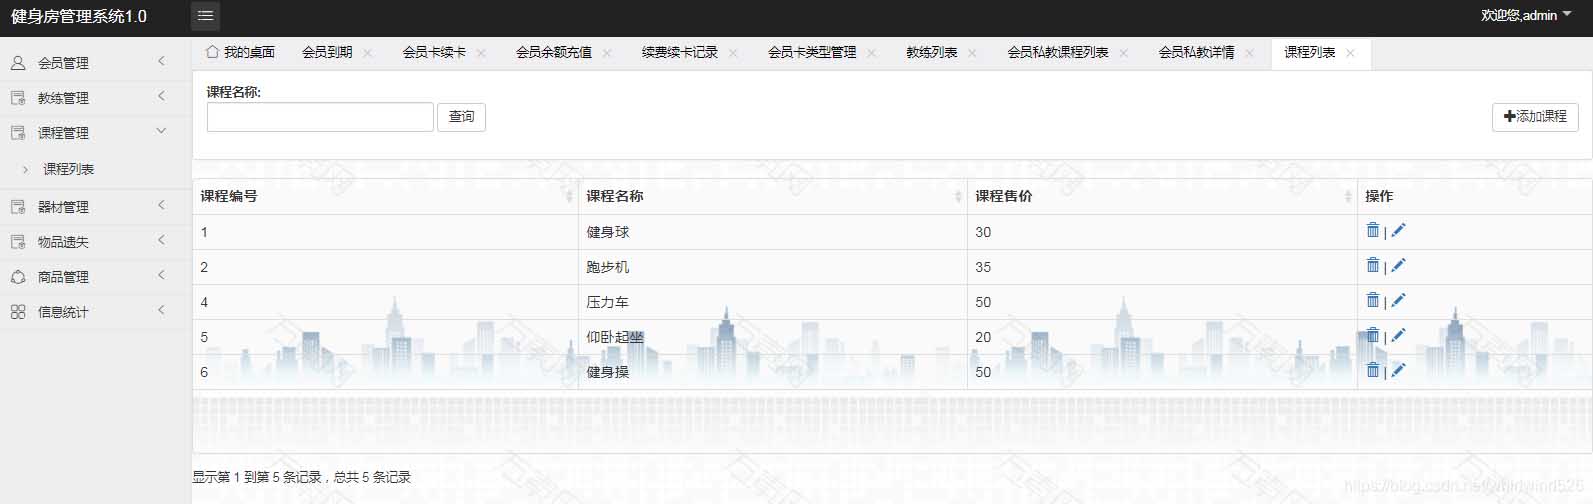The image size is (1593, 504).
Task: Edit the 压力车 course with pencil icon
Action: point(1398,300)
